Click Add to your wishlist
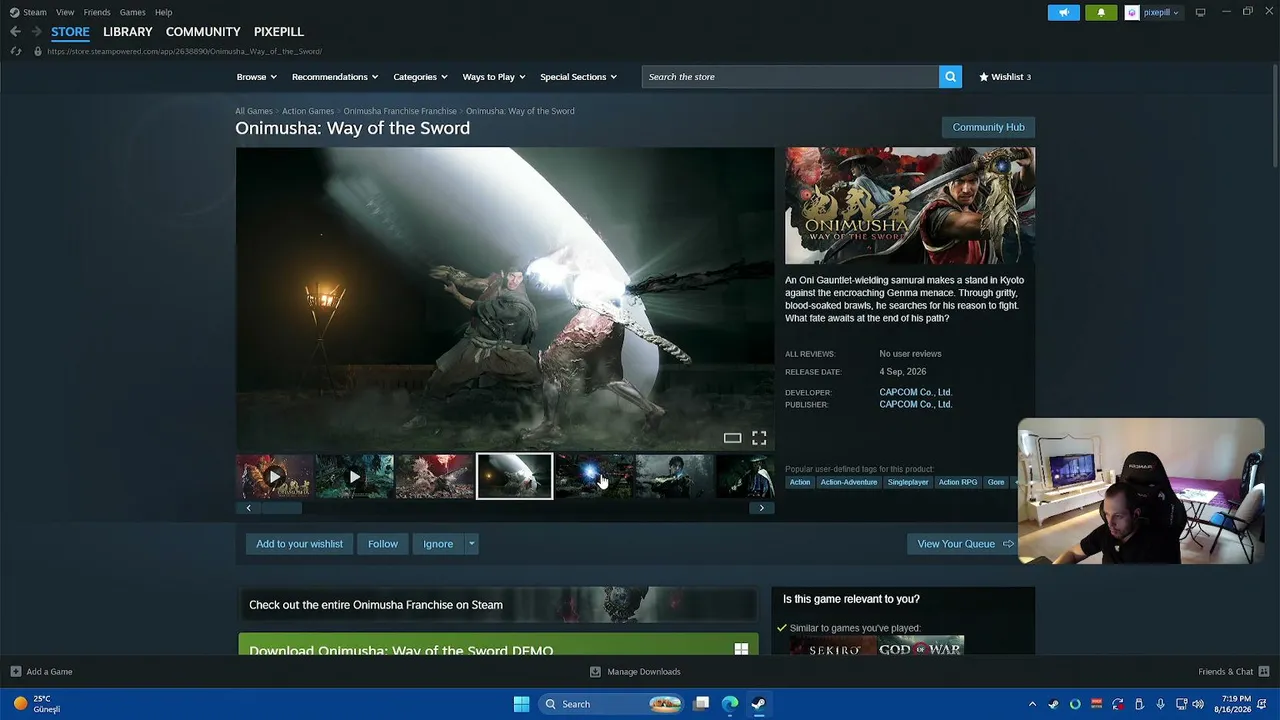 tap(299, 544)
